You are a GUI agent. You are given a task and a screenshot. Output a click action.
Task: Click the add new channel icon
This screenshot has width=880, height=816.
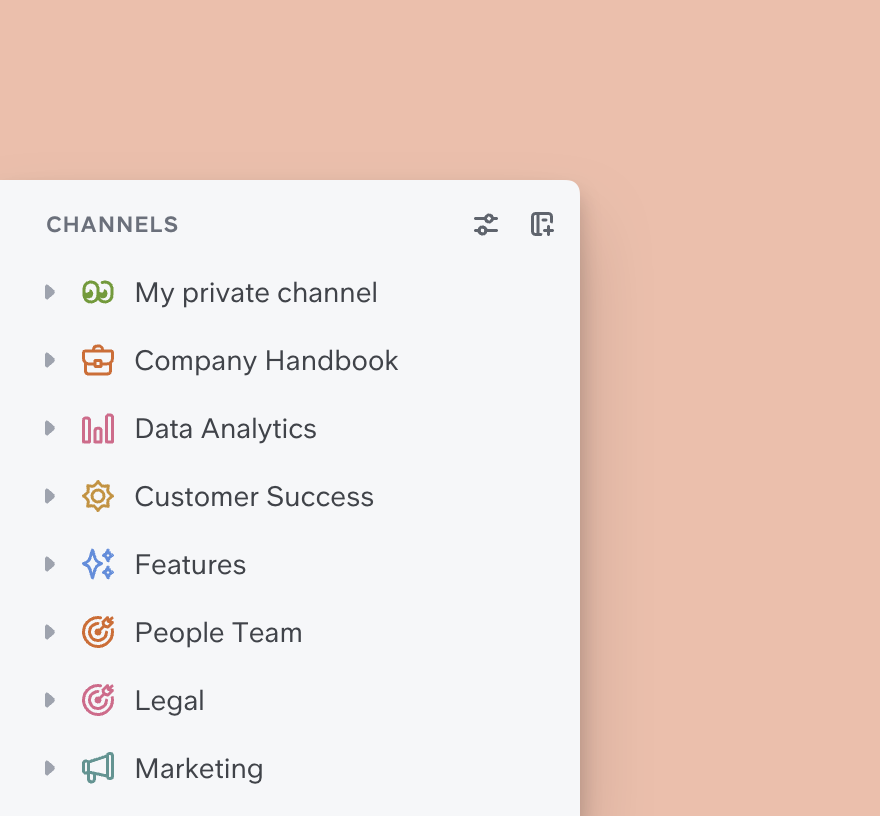tap(542, 224)
